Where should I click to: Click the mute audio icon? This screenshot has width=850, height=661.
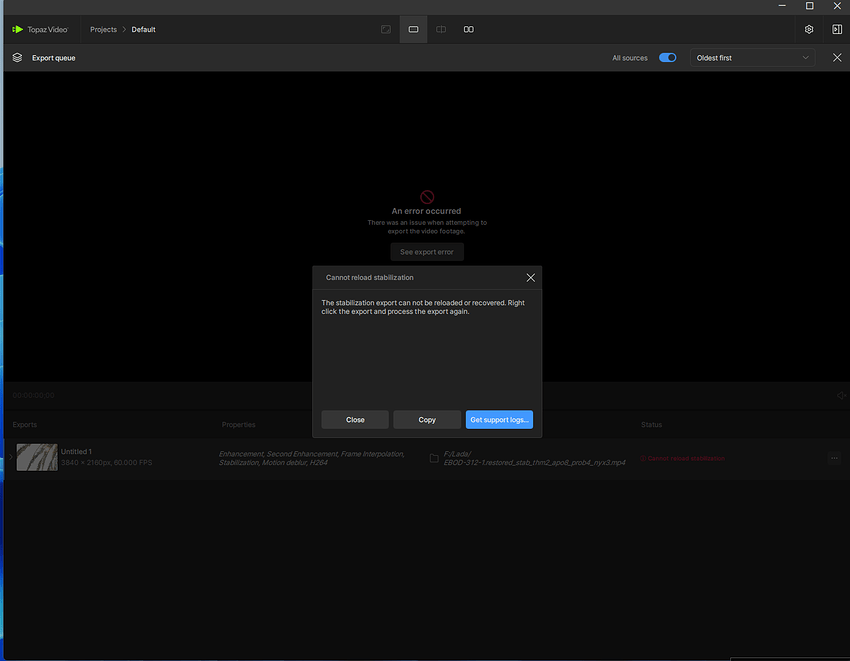(x=841, y=395)
